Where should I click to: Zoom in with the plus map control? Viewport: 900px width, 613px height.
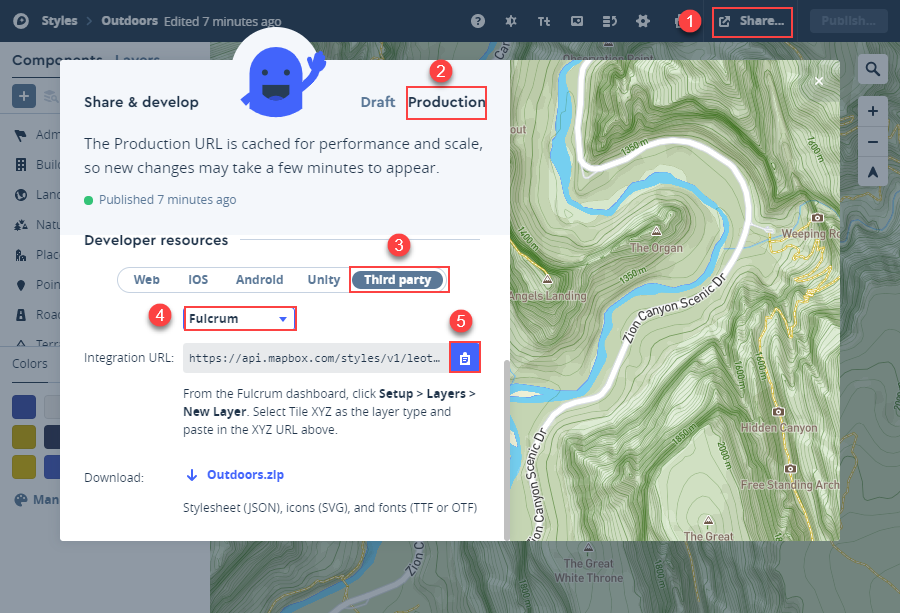click(x=872, y=111)
